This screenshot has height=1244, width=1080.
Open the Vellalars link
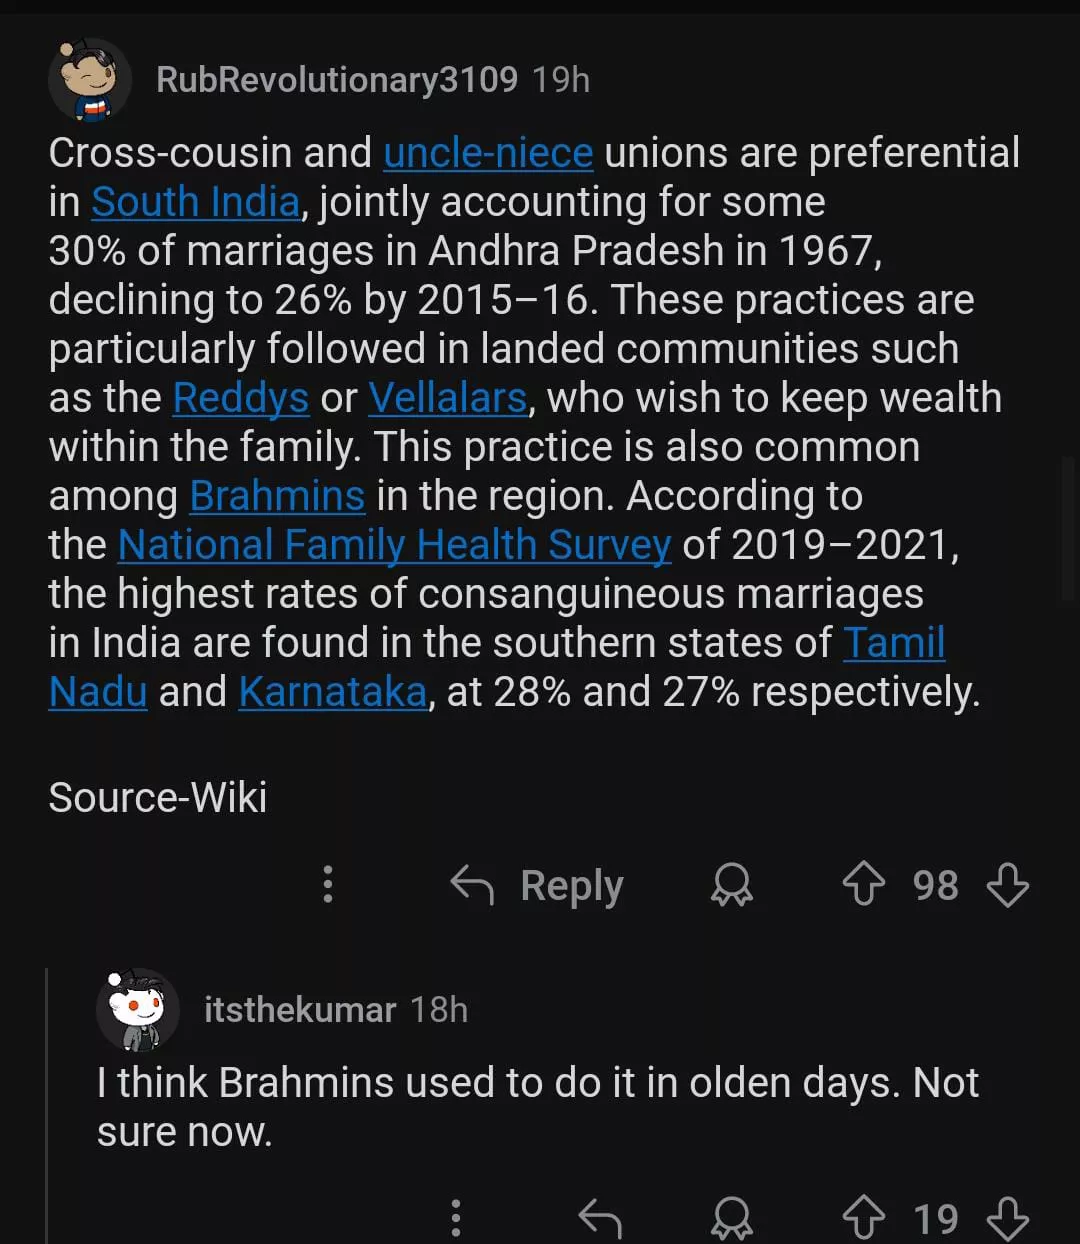click(447, 398)
